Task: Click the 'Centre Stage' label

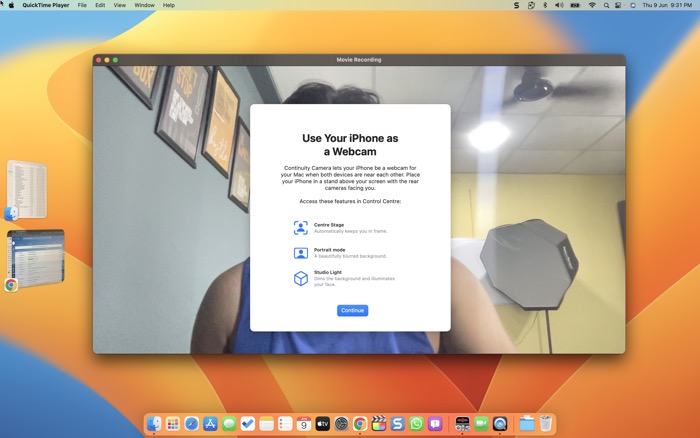Action: [329, 225]
